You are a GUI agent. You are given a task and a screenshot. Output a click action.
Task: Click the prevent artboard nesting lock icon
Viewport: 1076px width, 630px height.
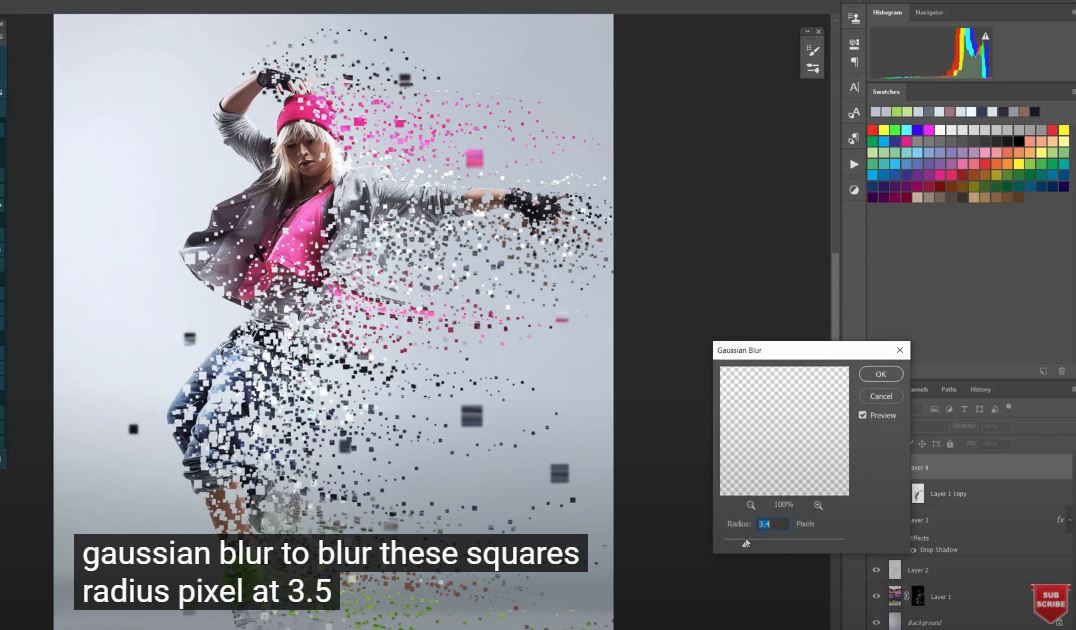936,444
